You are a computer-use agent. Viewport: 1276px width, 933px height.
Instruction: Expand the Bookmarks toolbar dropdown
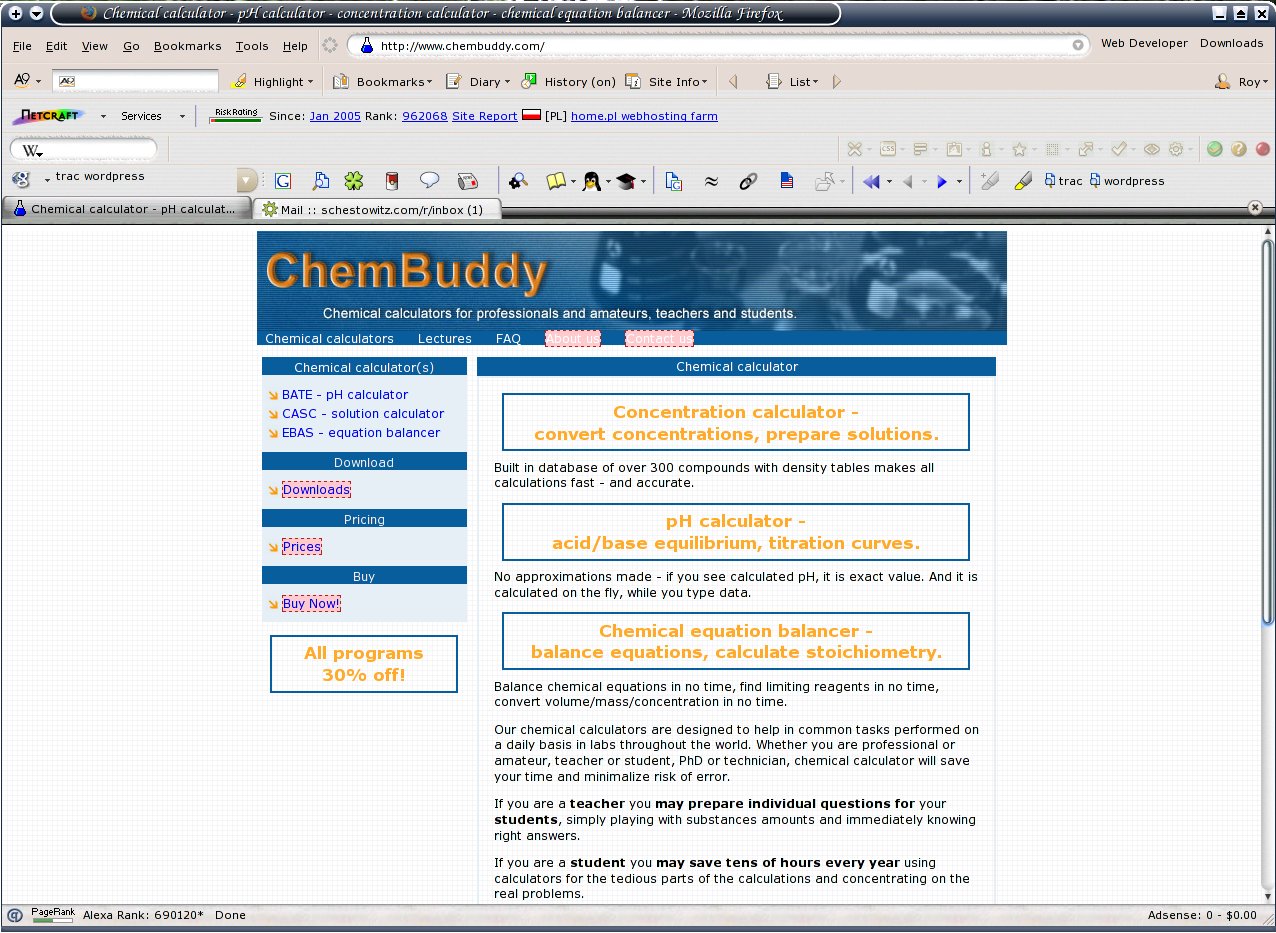click(383, 82)
